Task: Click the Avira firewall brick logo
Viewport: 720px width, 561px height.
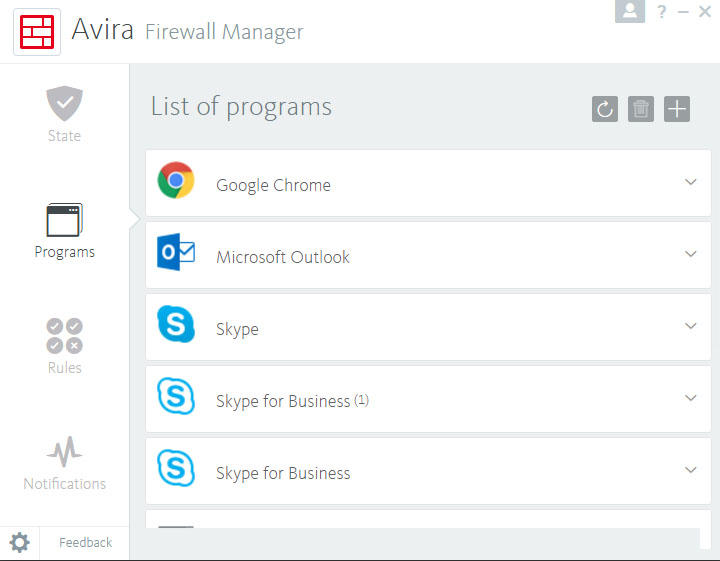Action: click(x=37, y=32)
